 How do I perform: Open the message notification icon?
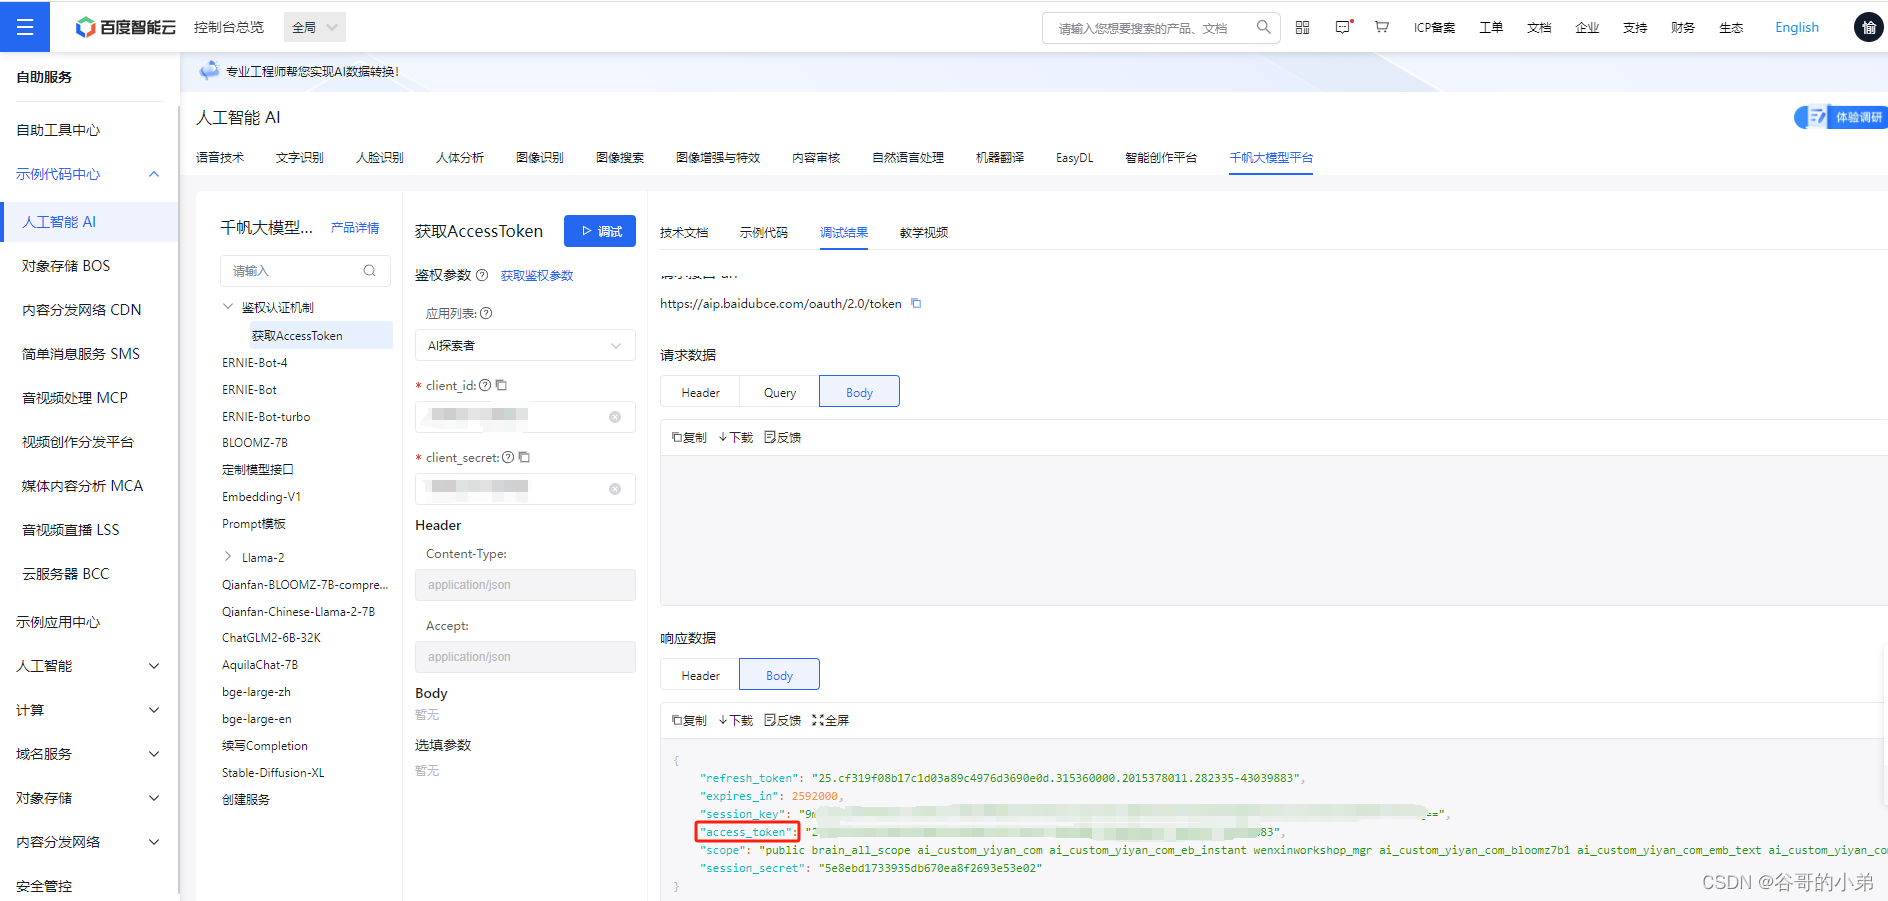1343,27
